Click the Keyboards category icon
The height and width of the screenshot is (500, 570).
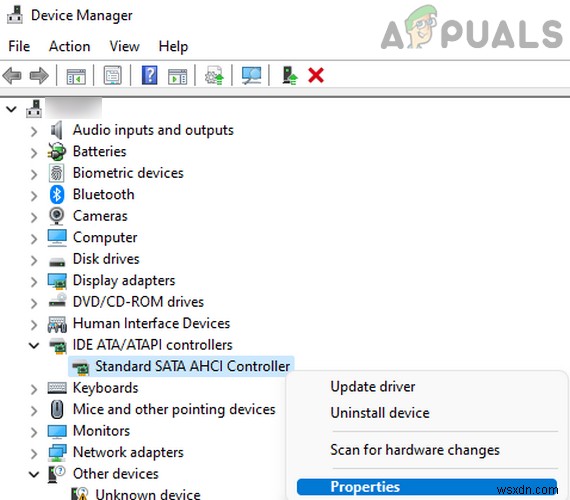tap(57, 388)
